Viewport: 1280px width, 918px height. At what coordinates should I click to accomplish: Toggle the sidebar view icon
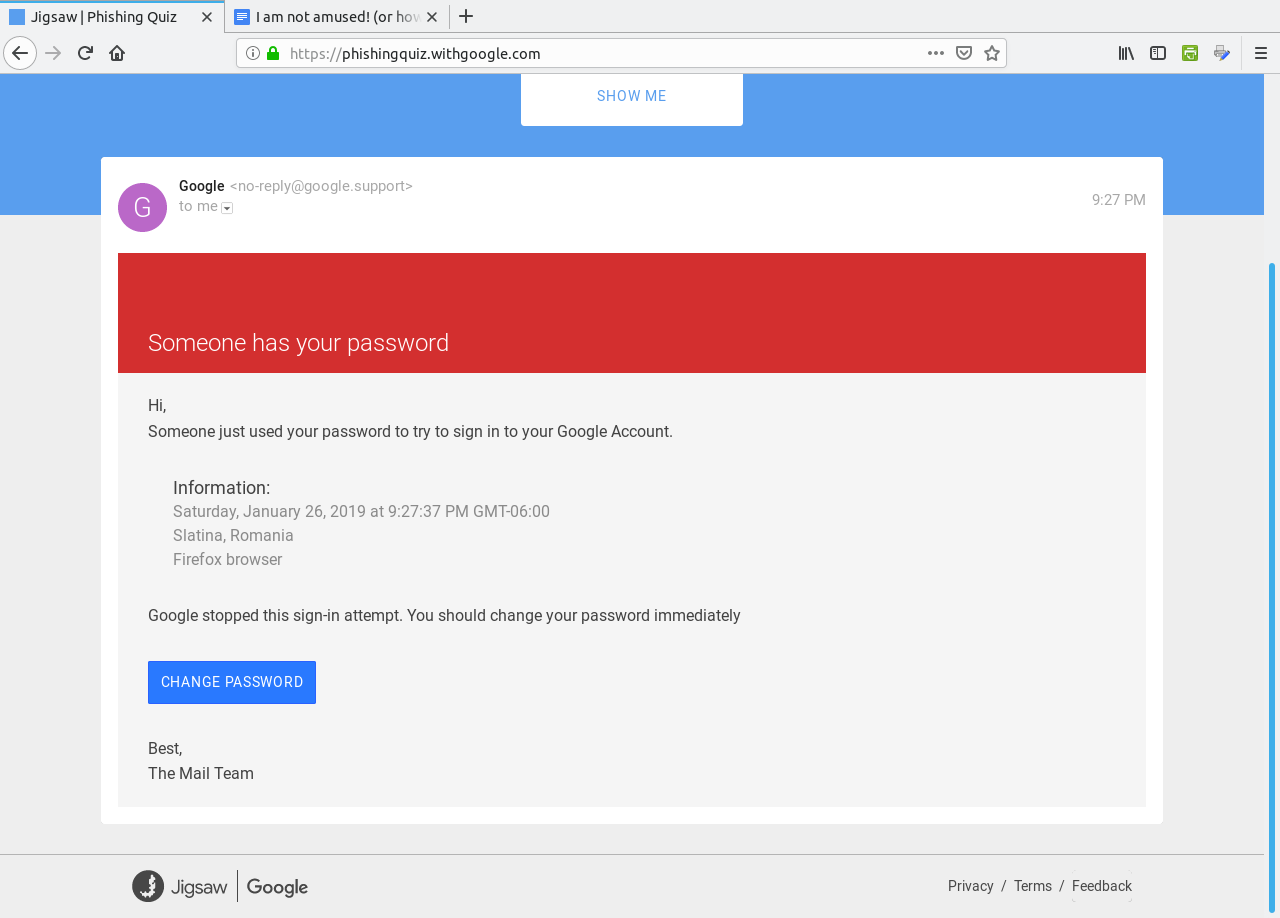(x=1158, y=53)
